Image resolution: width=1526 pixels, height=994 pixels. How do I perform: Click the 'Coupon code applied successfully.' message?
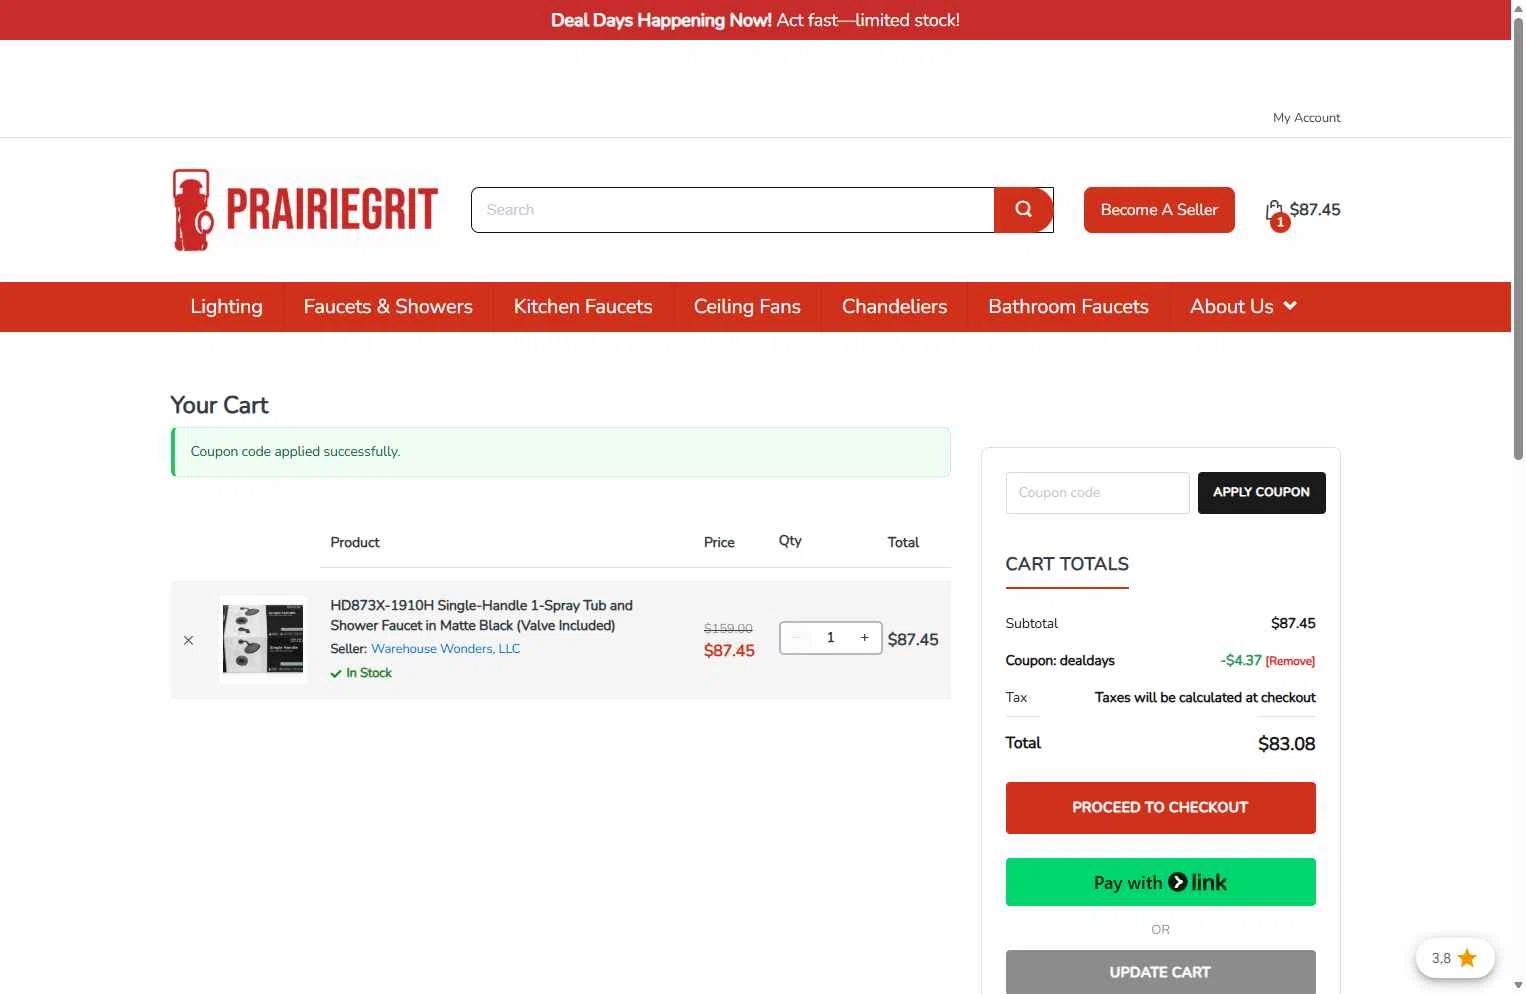click(x=295, y=452)
